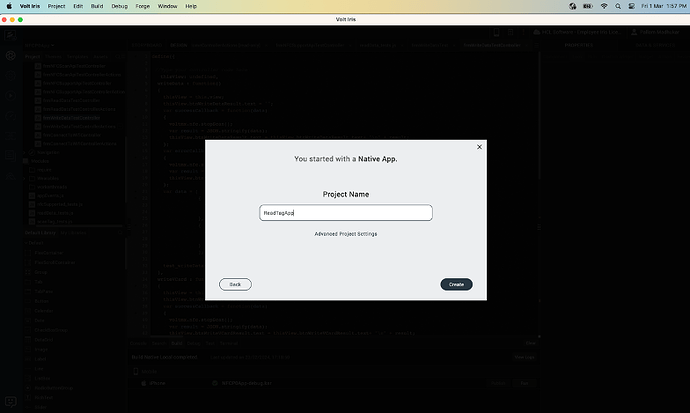Close the Native App dialog
Screen dimensions: 690x413
pos(480,147)
